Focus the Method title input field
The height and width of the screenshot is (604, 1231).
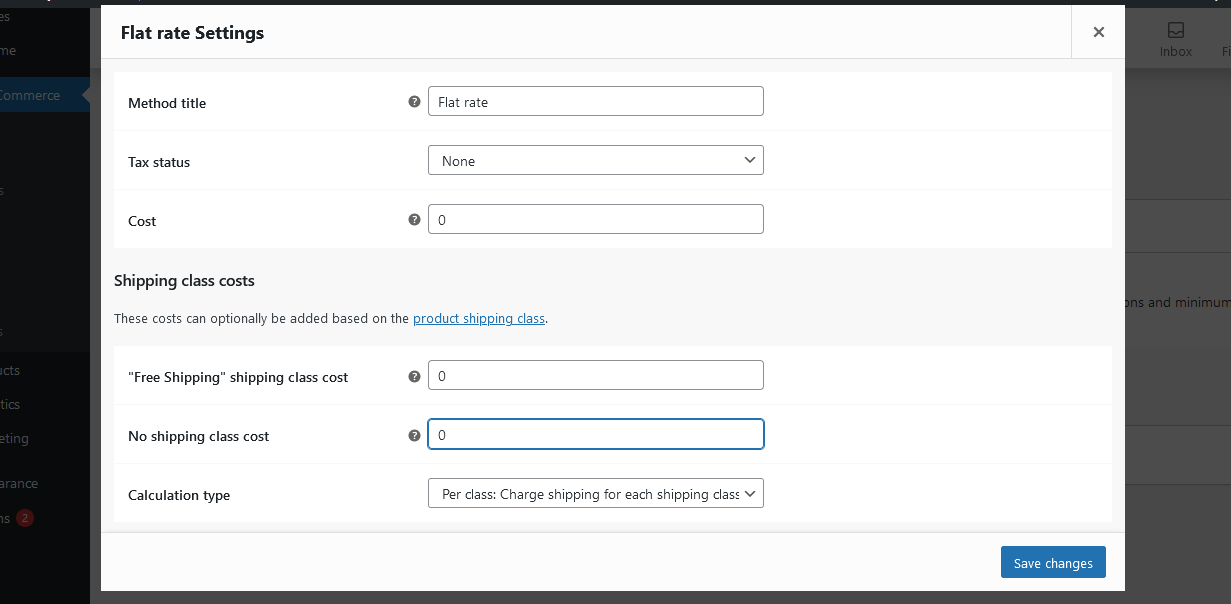[596, 101]
